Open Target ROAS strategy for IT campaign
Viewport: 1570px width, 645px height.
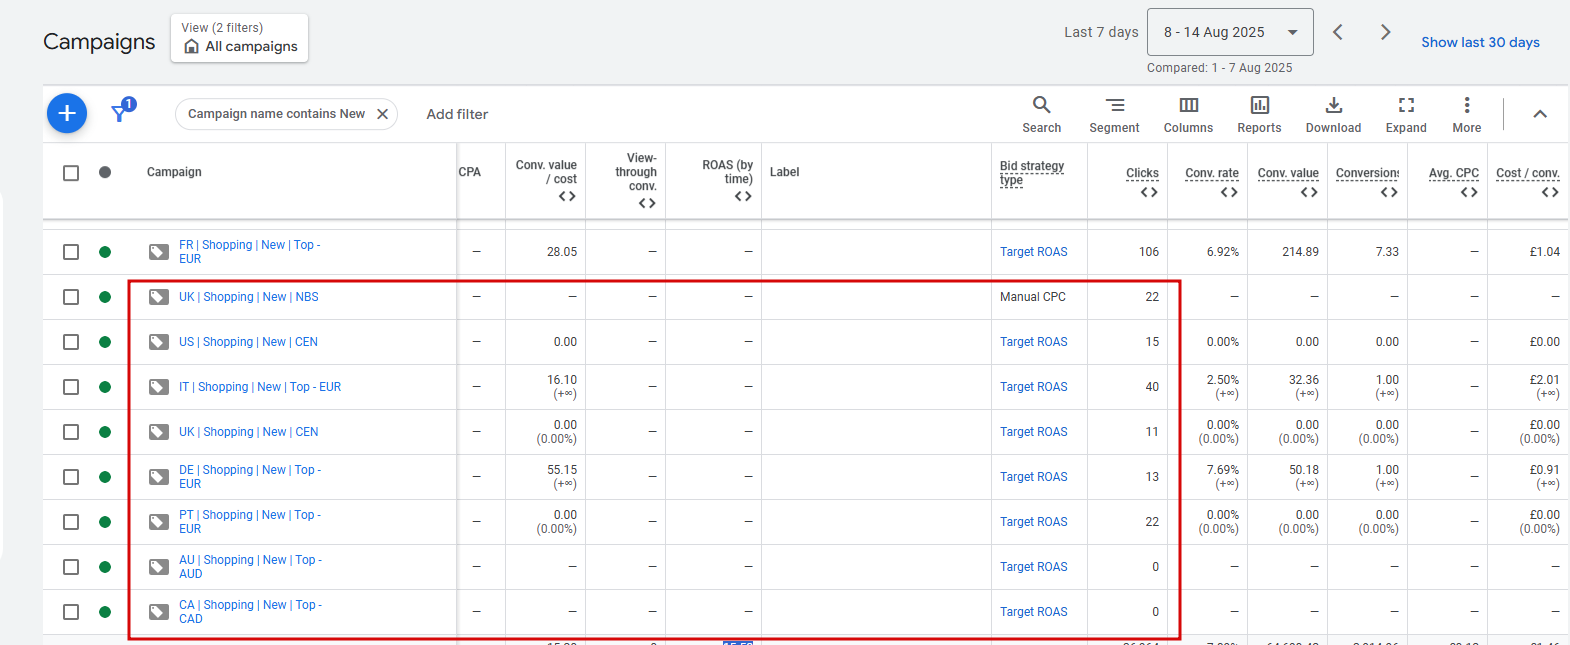pos(1034,387)
